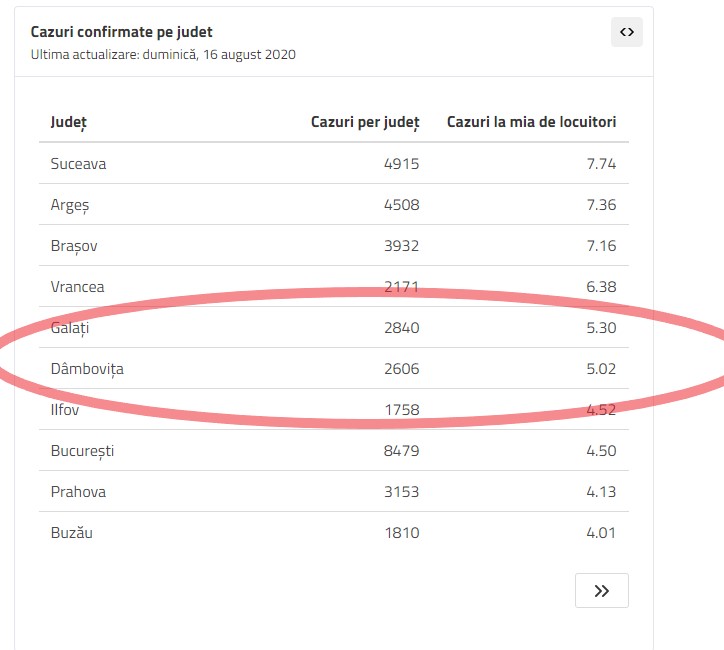Select the Ilfov county cell
The width and height of the screenshot is (724, 650).
point(65,409)
